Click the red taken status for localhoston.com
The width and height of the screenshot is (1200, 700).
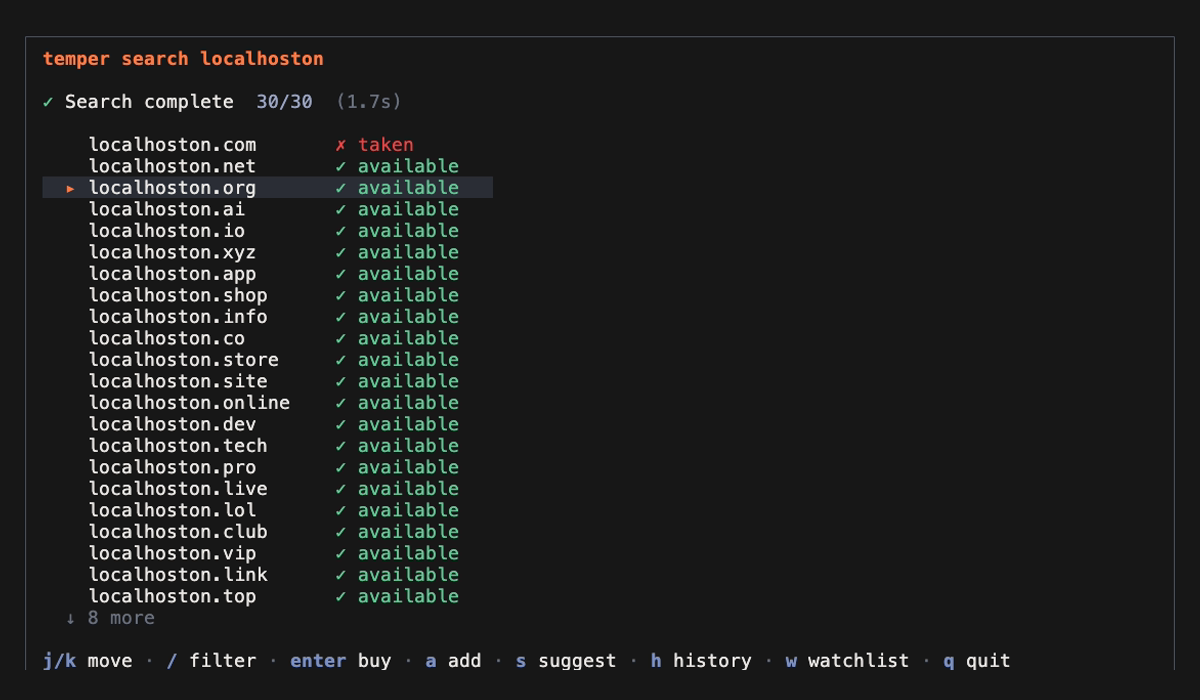click(374, 145)
